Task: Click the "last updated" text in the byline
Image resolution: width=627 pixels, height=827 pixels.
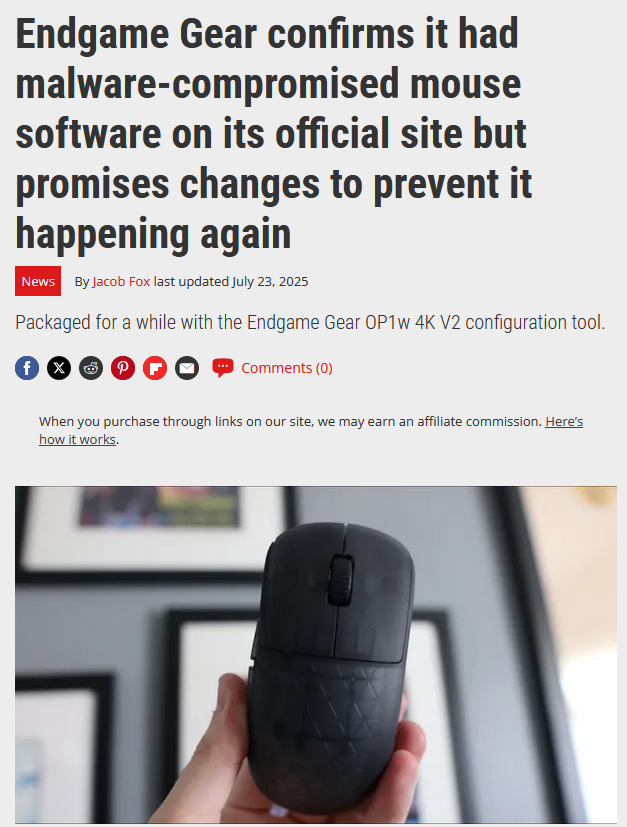Action: coord(191,282)
